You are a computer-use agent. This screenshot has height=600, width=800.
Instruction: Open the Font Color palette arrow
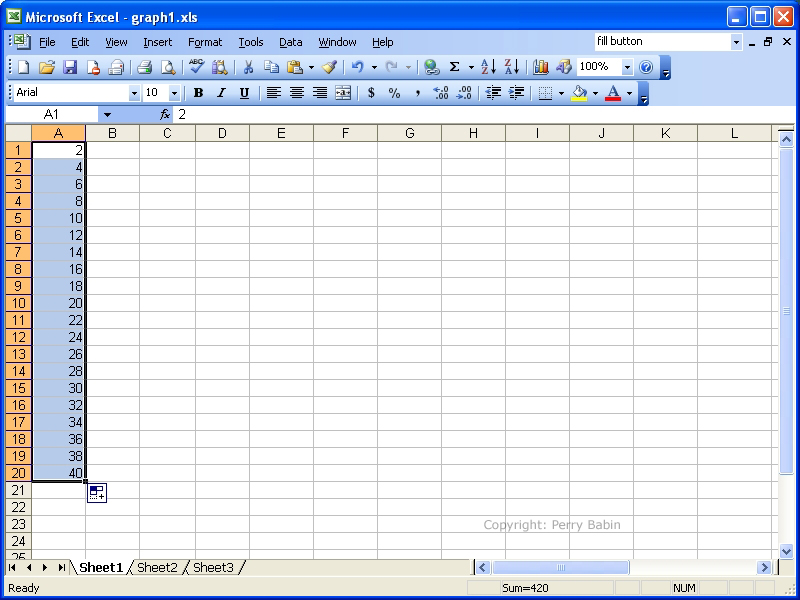pyautogui.click(x=629, y=93)
